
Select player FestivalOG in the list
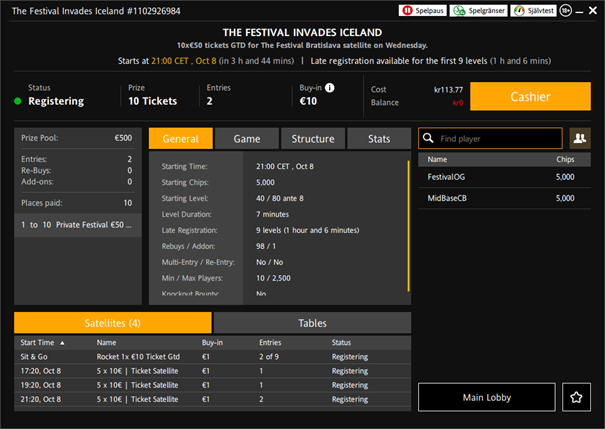[447, 177]
